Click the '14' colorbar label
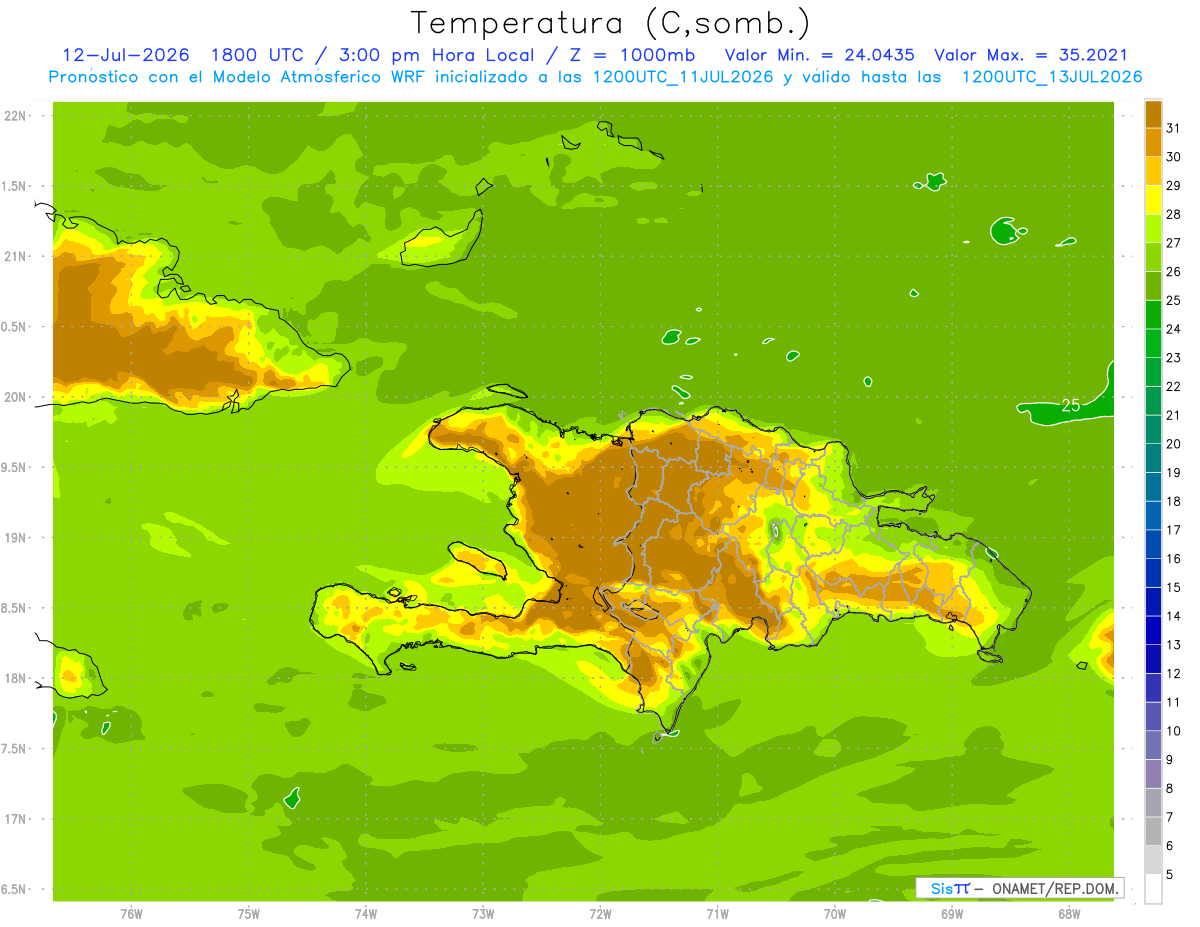The image size is (1200, 927). click(x=1173, y=616)
